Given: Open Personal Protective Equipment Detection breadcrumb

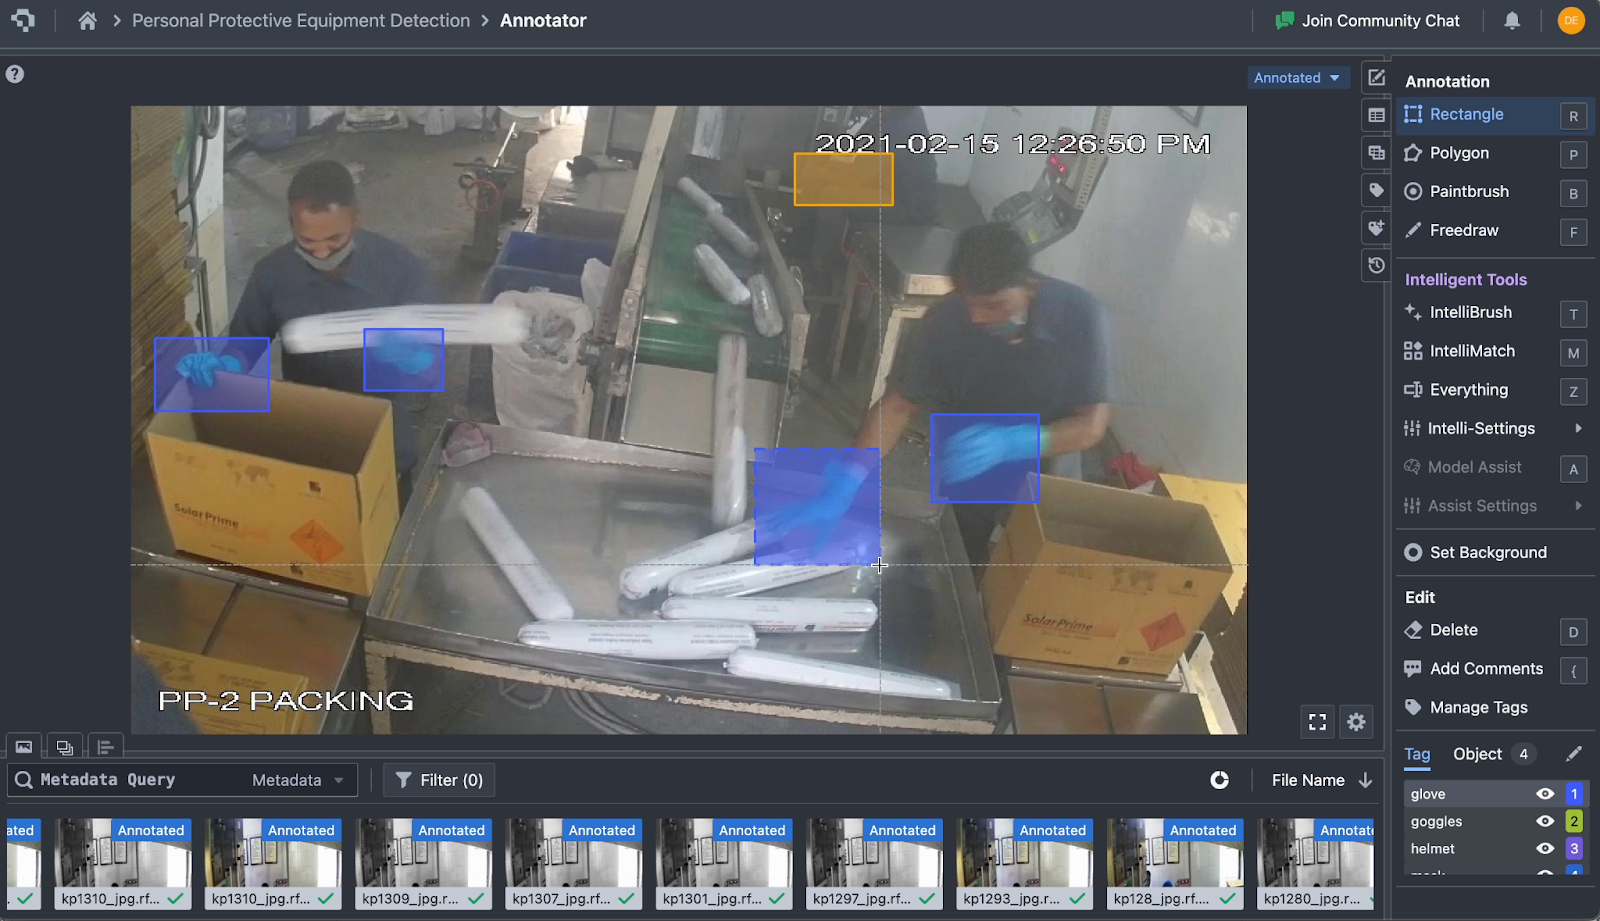Looking at the screenshot, I should [301, 20].
